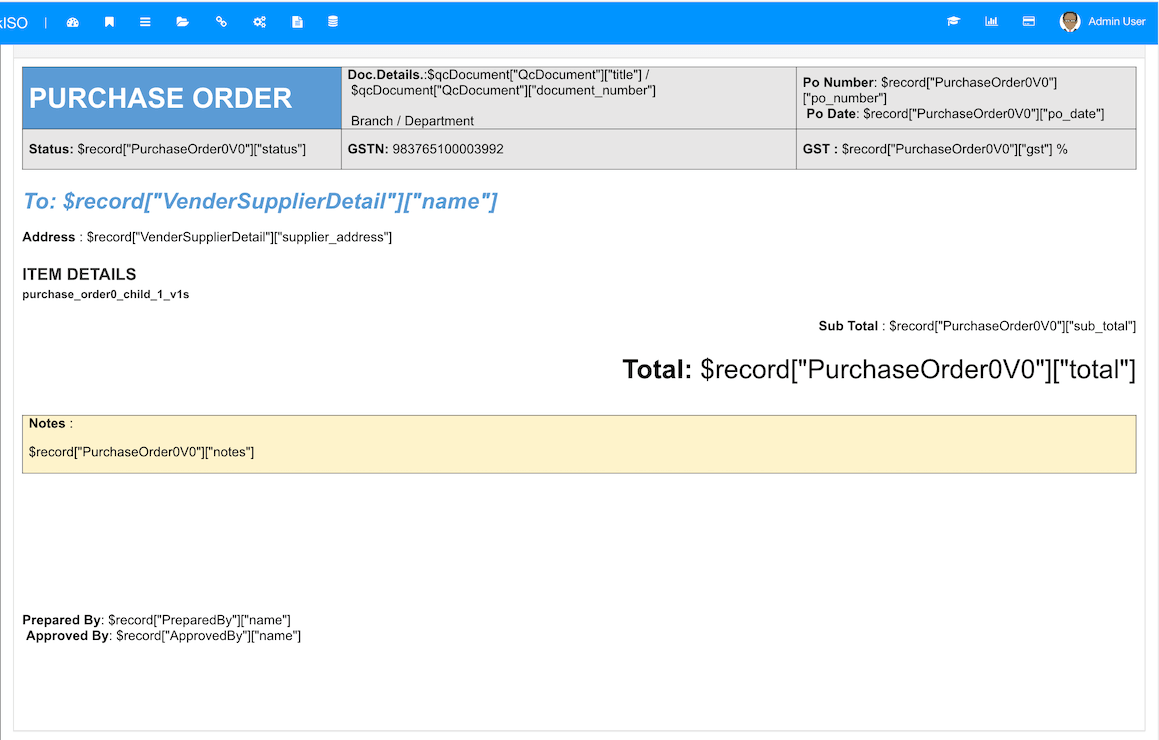The image size is (1159, 740).
Task: Click the document file icon
Action: [297, 22]
